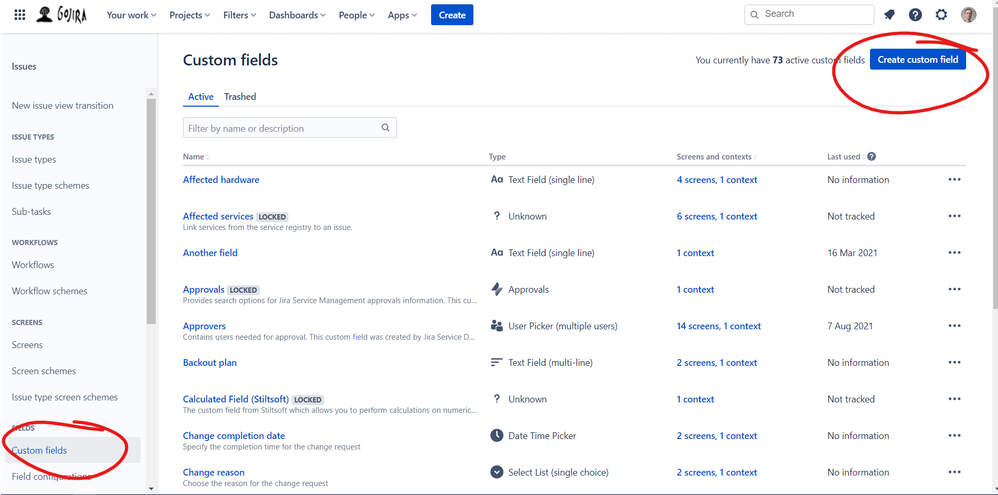Image resolution: width=998 pixels, height=495 pixels.
Task: Open more actions for Approvers
Action: tap(954, 326)
